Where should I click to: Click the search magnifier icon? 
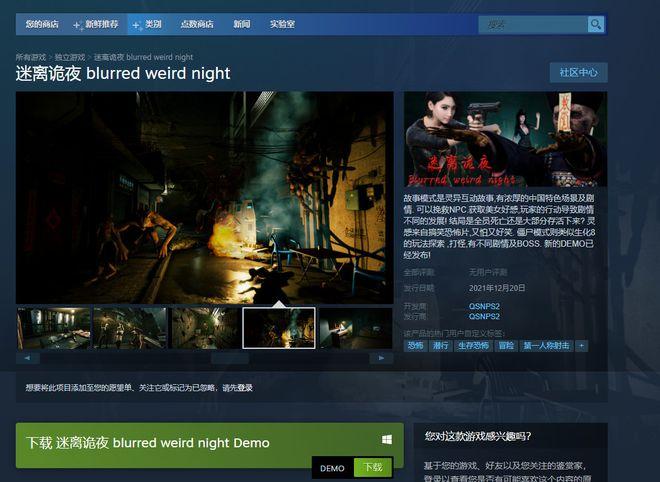(x=596, y=24)
